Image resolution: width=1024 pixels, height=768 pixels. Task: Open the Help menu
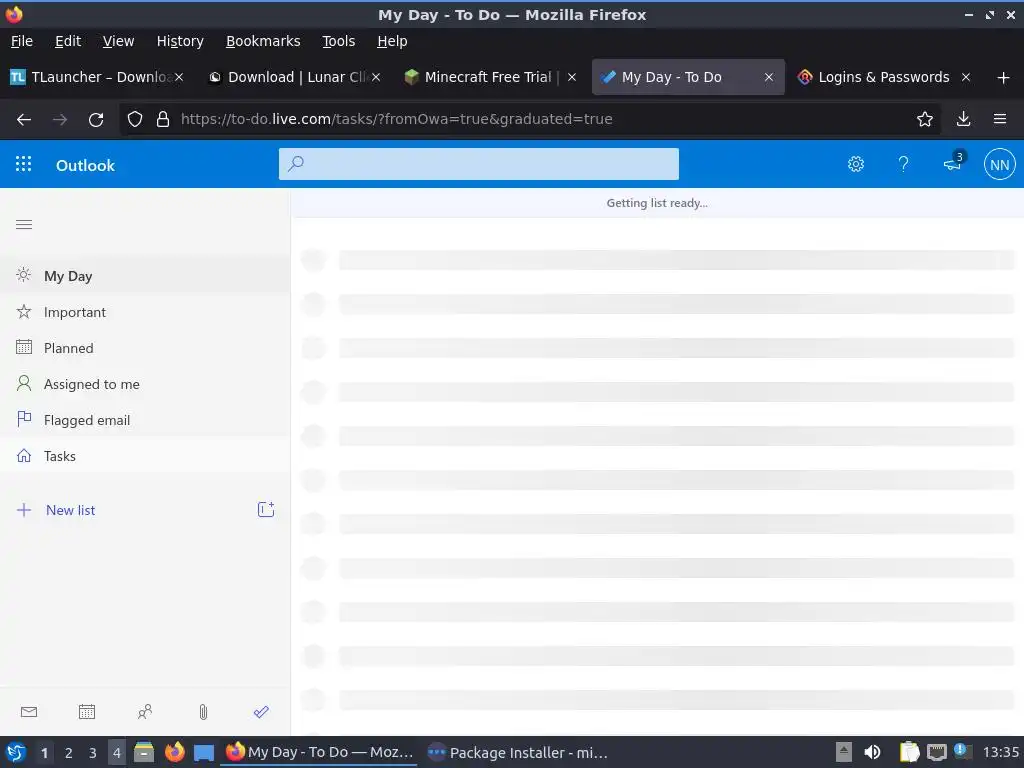tap(392, 41)
